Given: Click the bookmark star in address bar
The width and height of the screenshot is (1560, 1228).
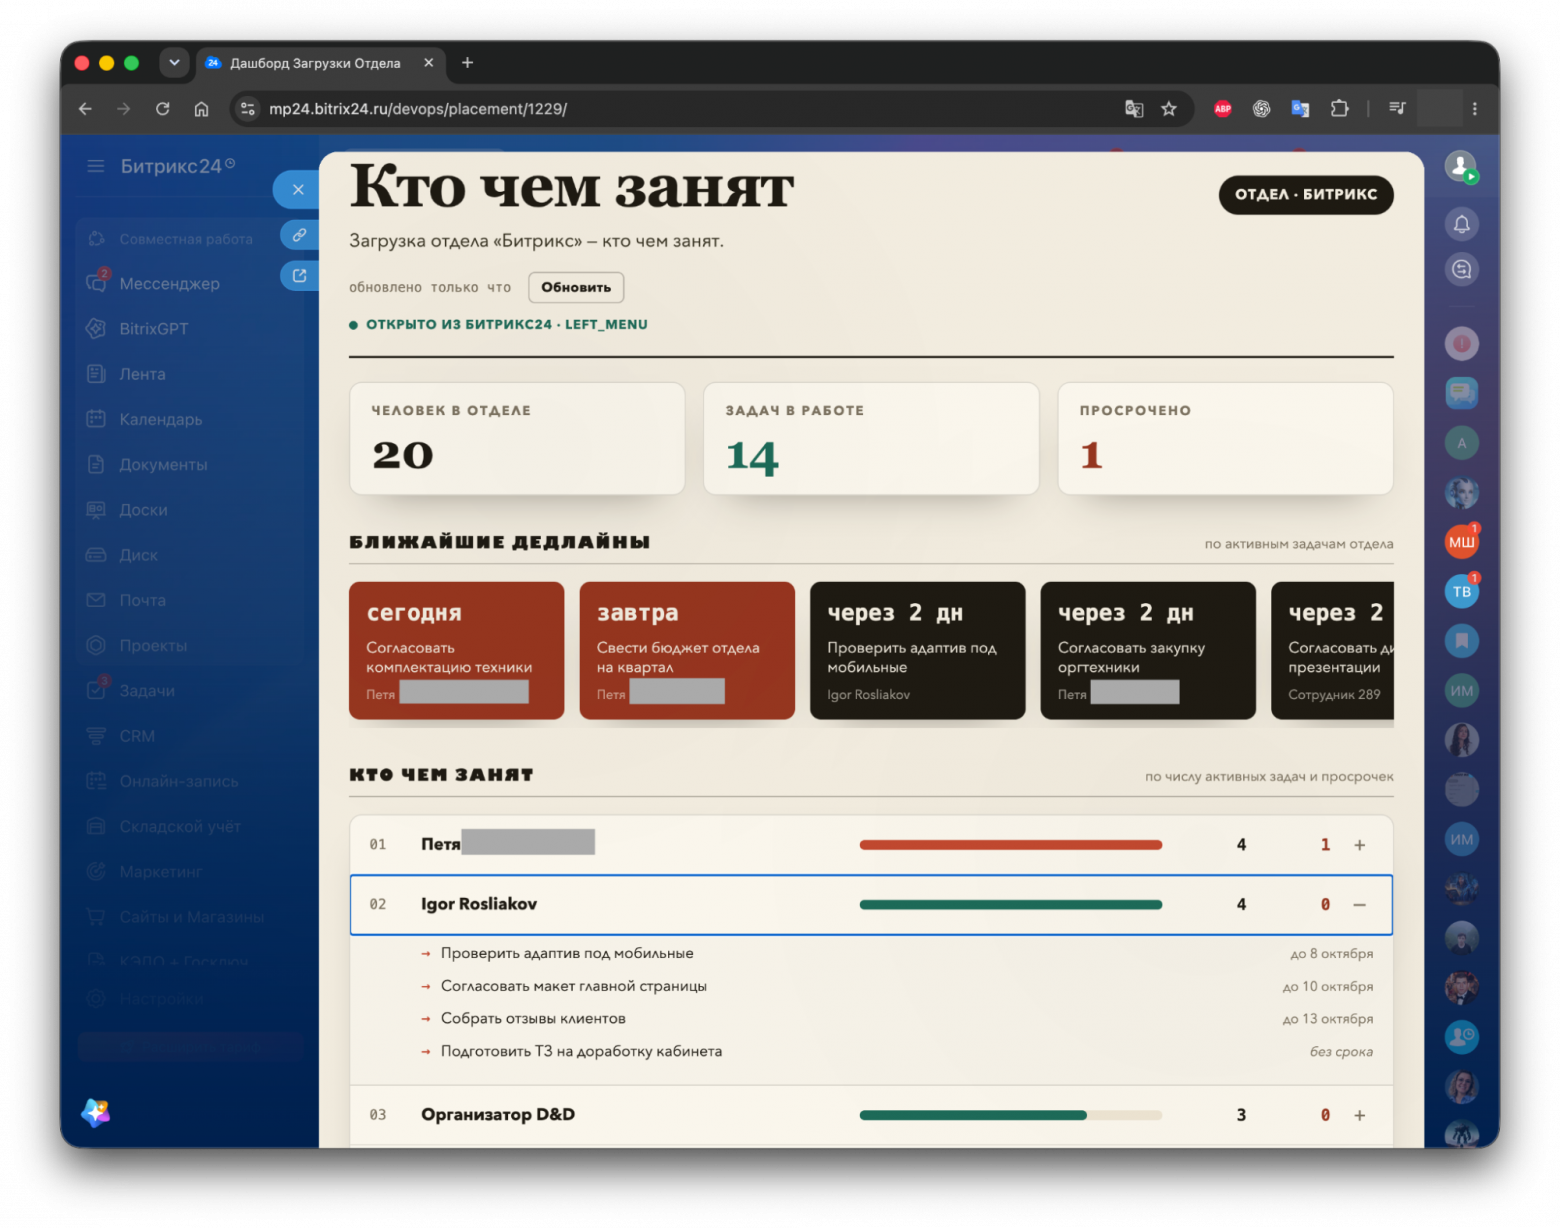Looking at the screenshot, I should pos(1168,109).
